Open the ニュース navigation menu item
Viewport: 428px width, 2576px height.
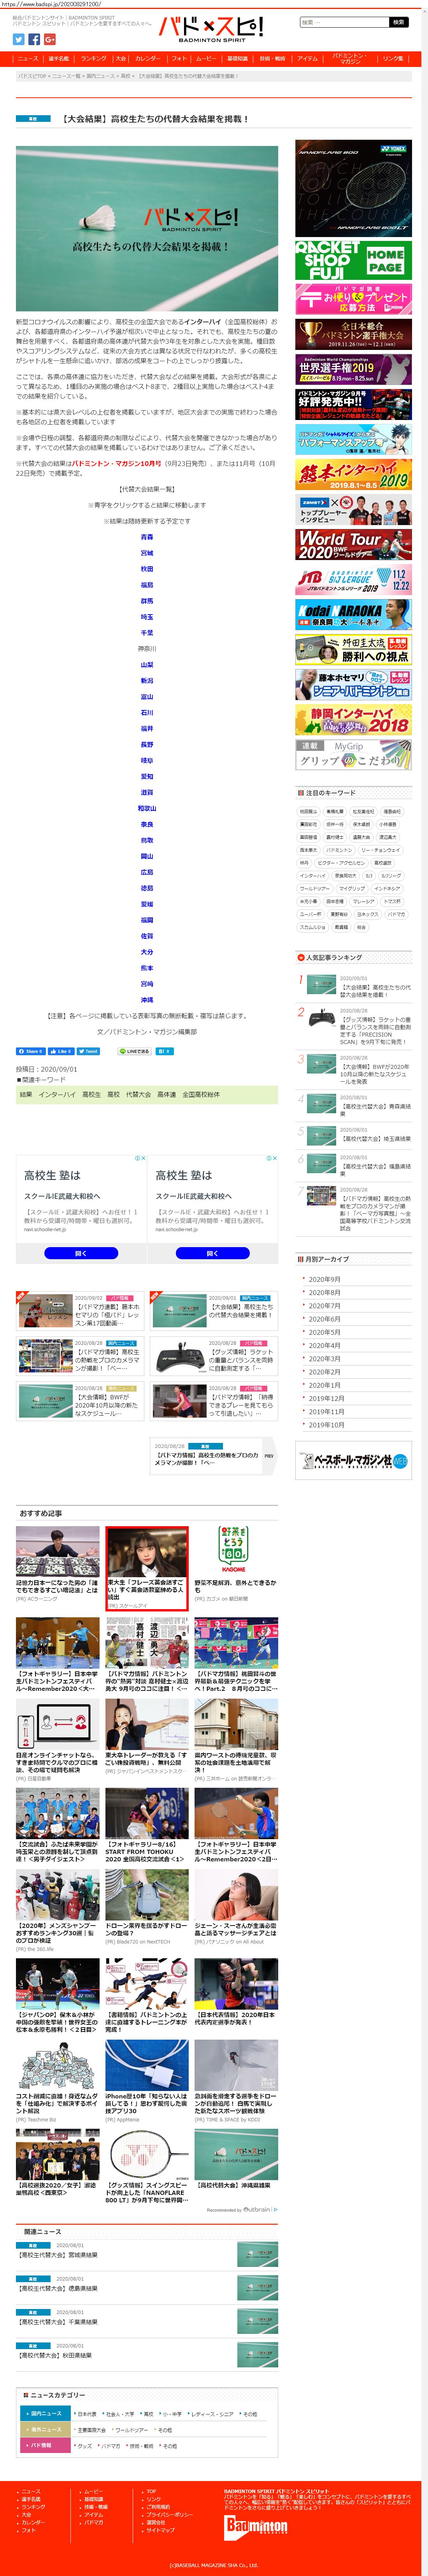(28, 59)
